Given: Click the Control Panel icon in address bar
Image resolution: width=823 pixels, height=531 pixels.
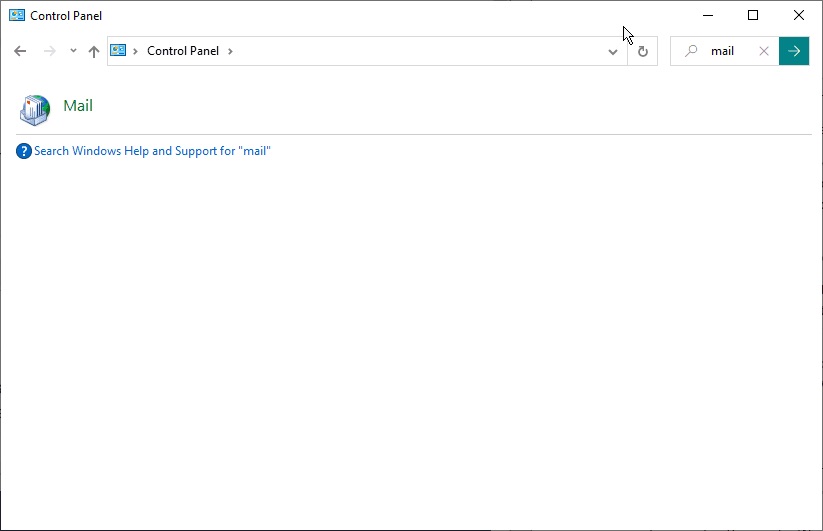Looking at the screenshot, I should tap(119, 51).
